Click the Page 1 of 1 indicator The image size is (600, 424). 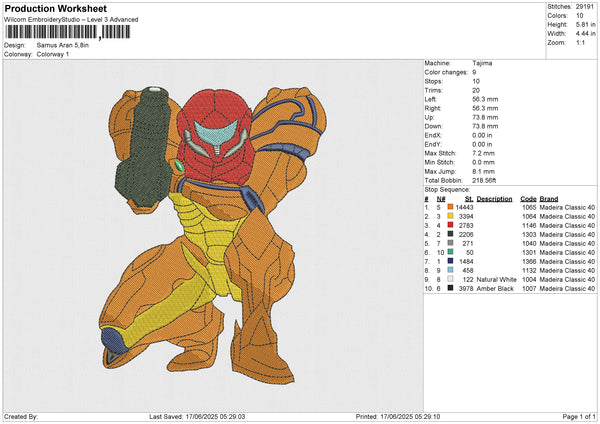coord(573,416)
